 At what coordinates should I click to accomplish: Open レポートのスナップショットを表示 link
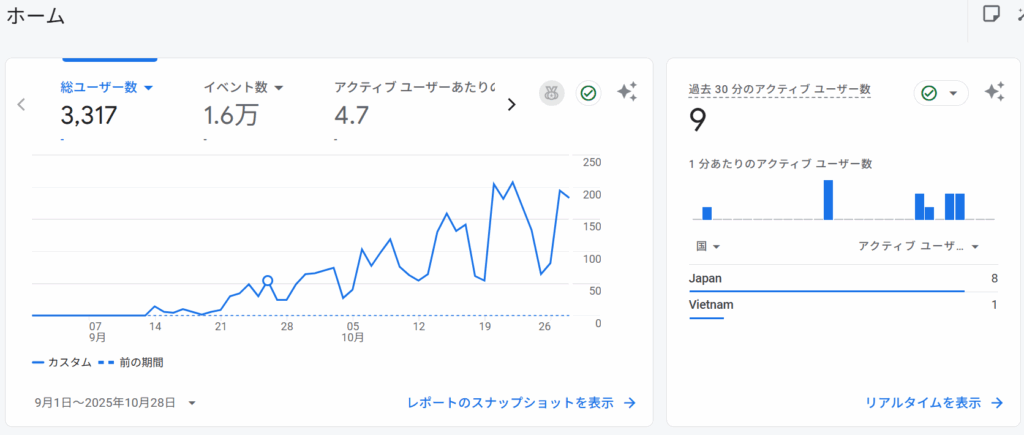pyautogui.click(x=510, y=403)
